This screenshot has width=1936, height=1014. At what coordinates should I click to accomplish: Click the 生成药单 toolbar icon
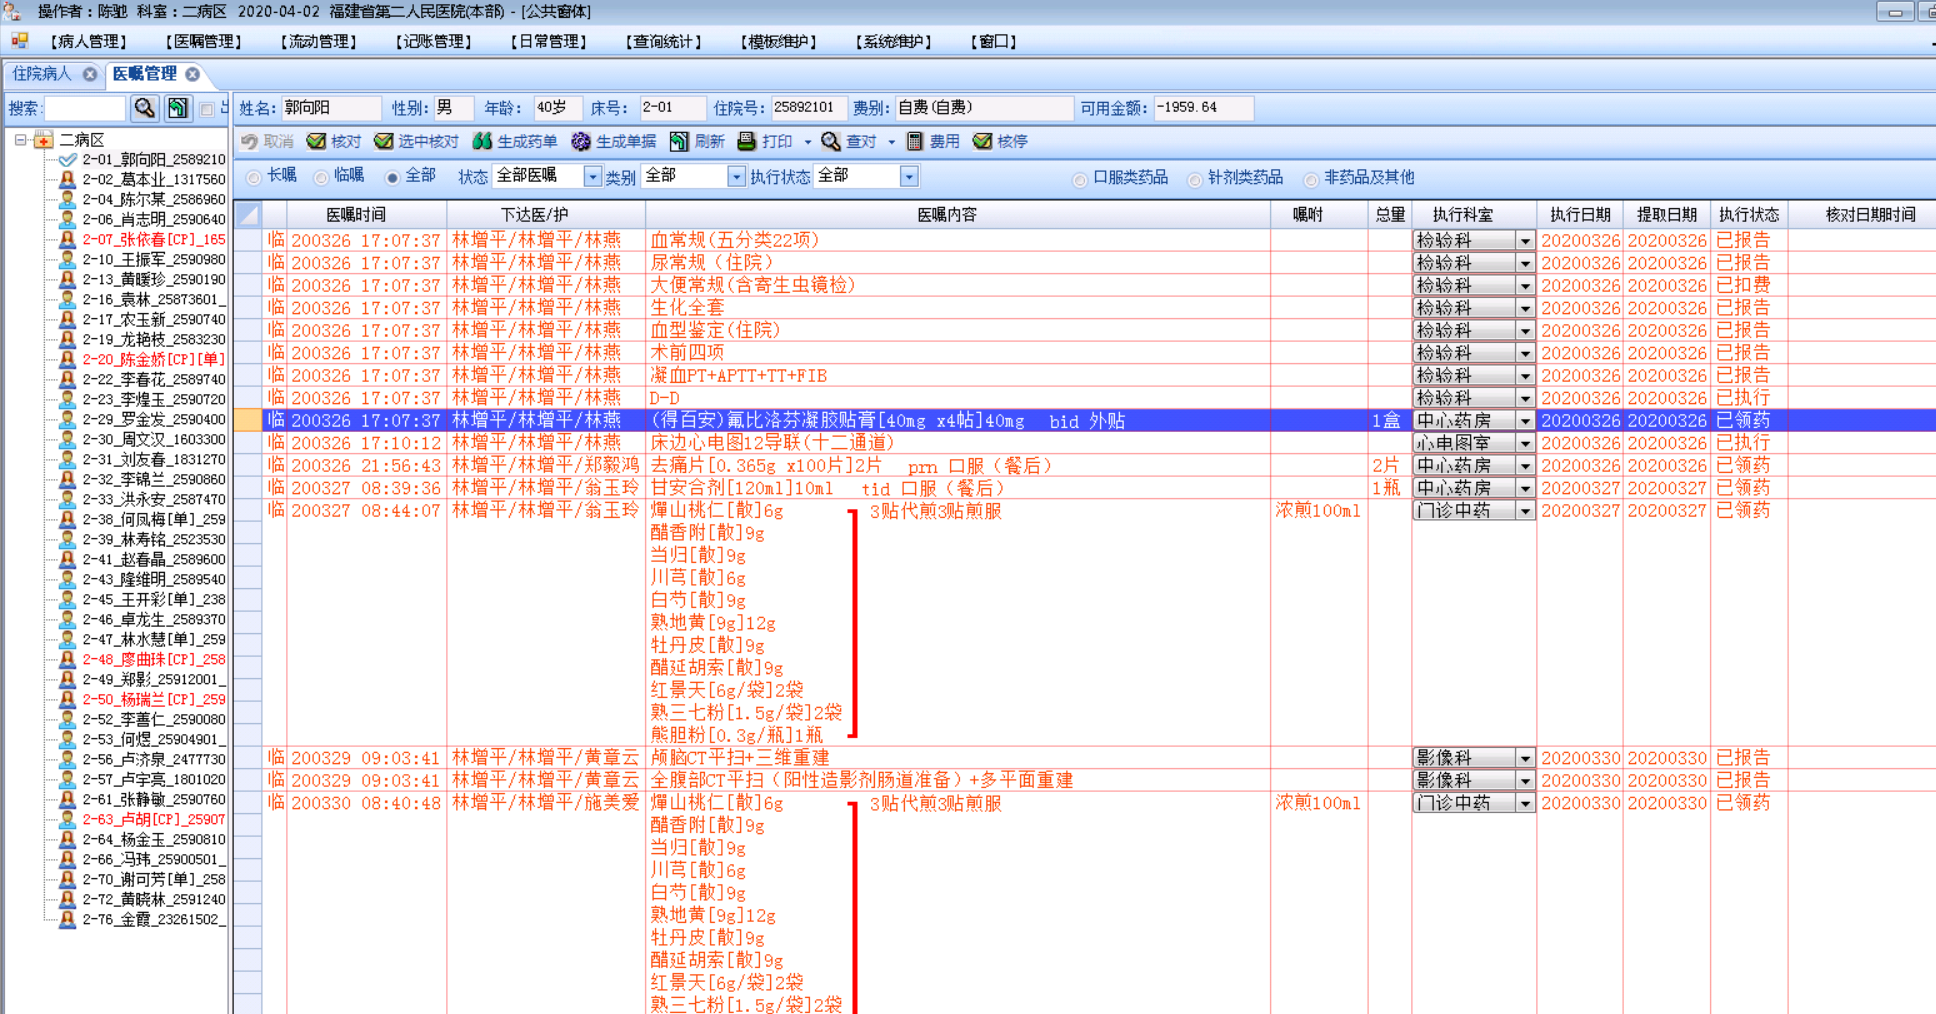coord(482,142)
